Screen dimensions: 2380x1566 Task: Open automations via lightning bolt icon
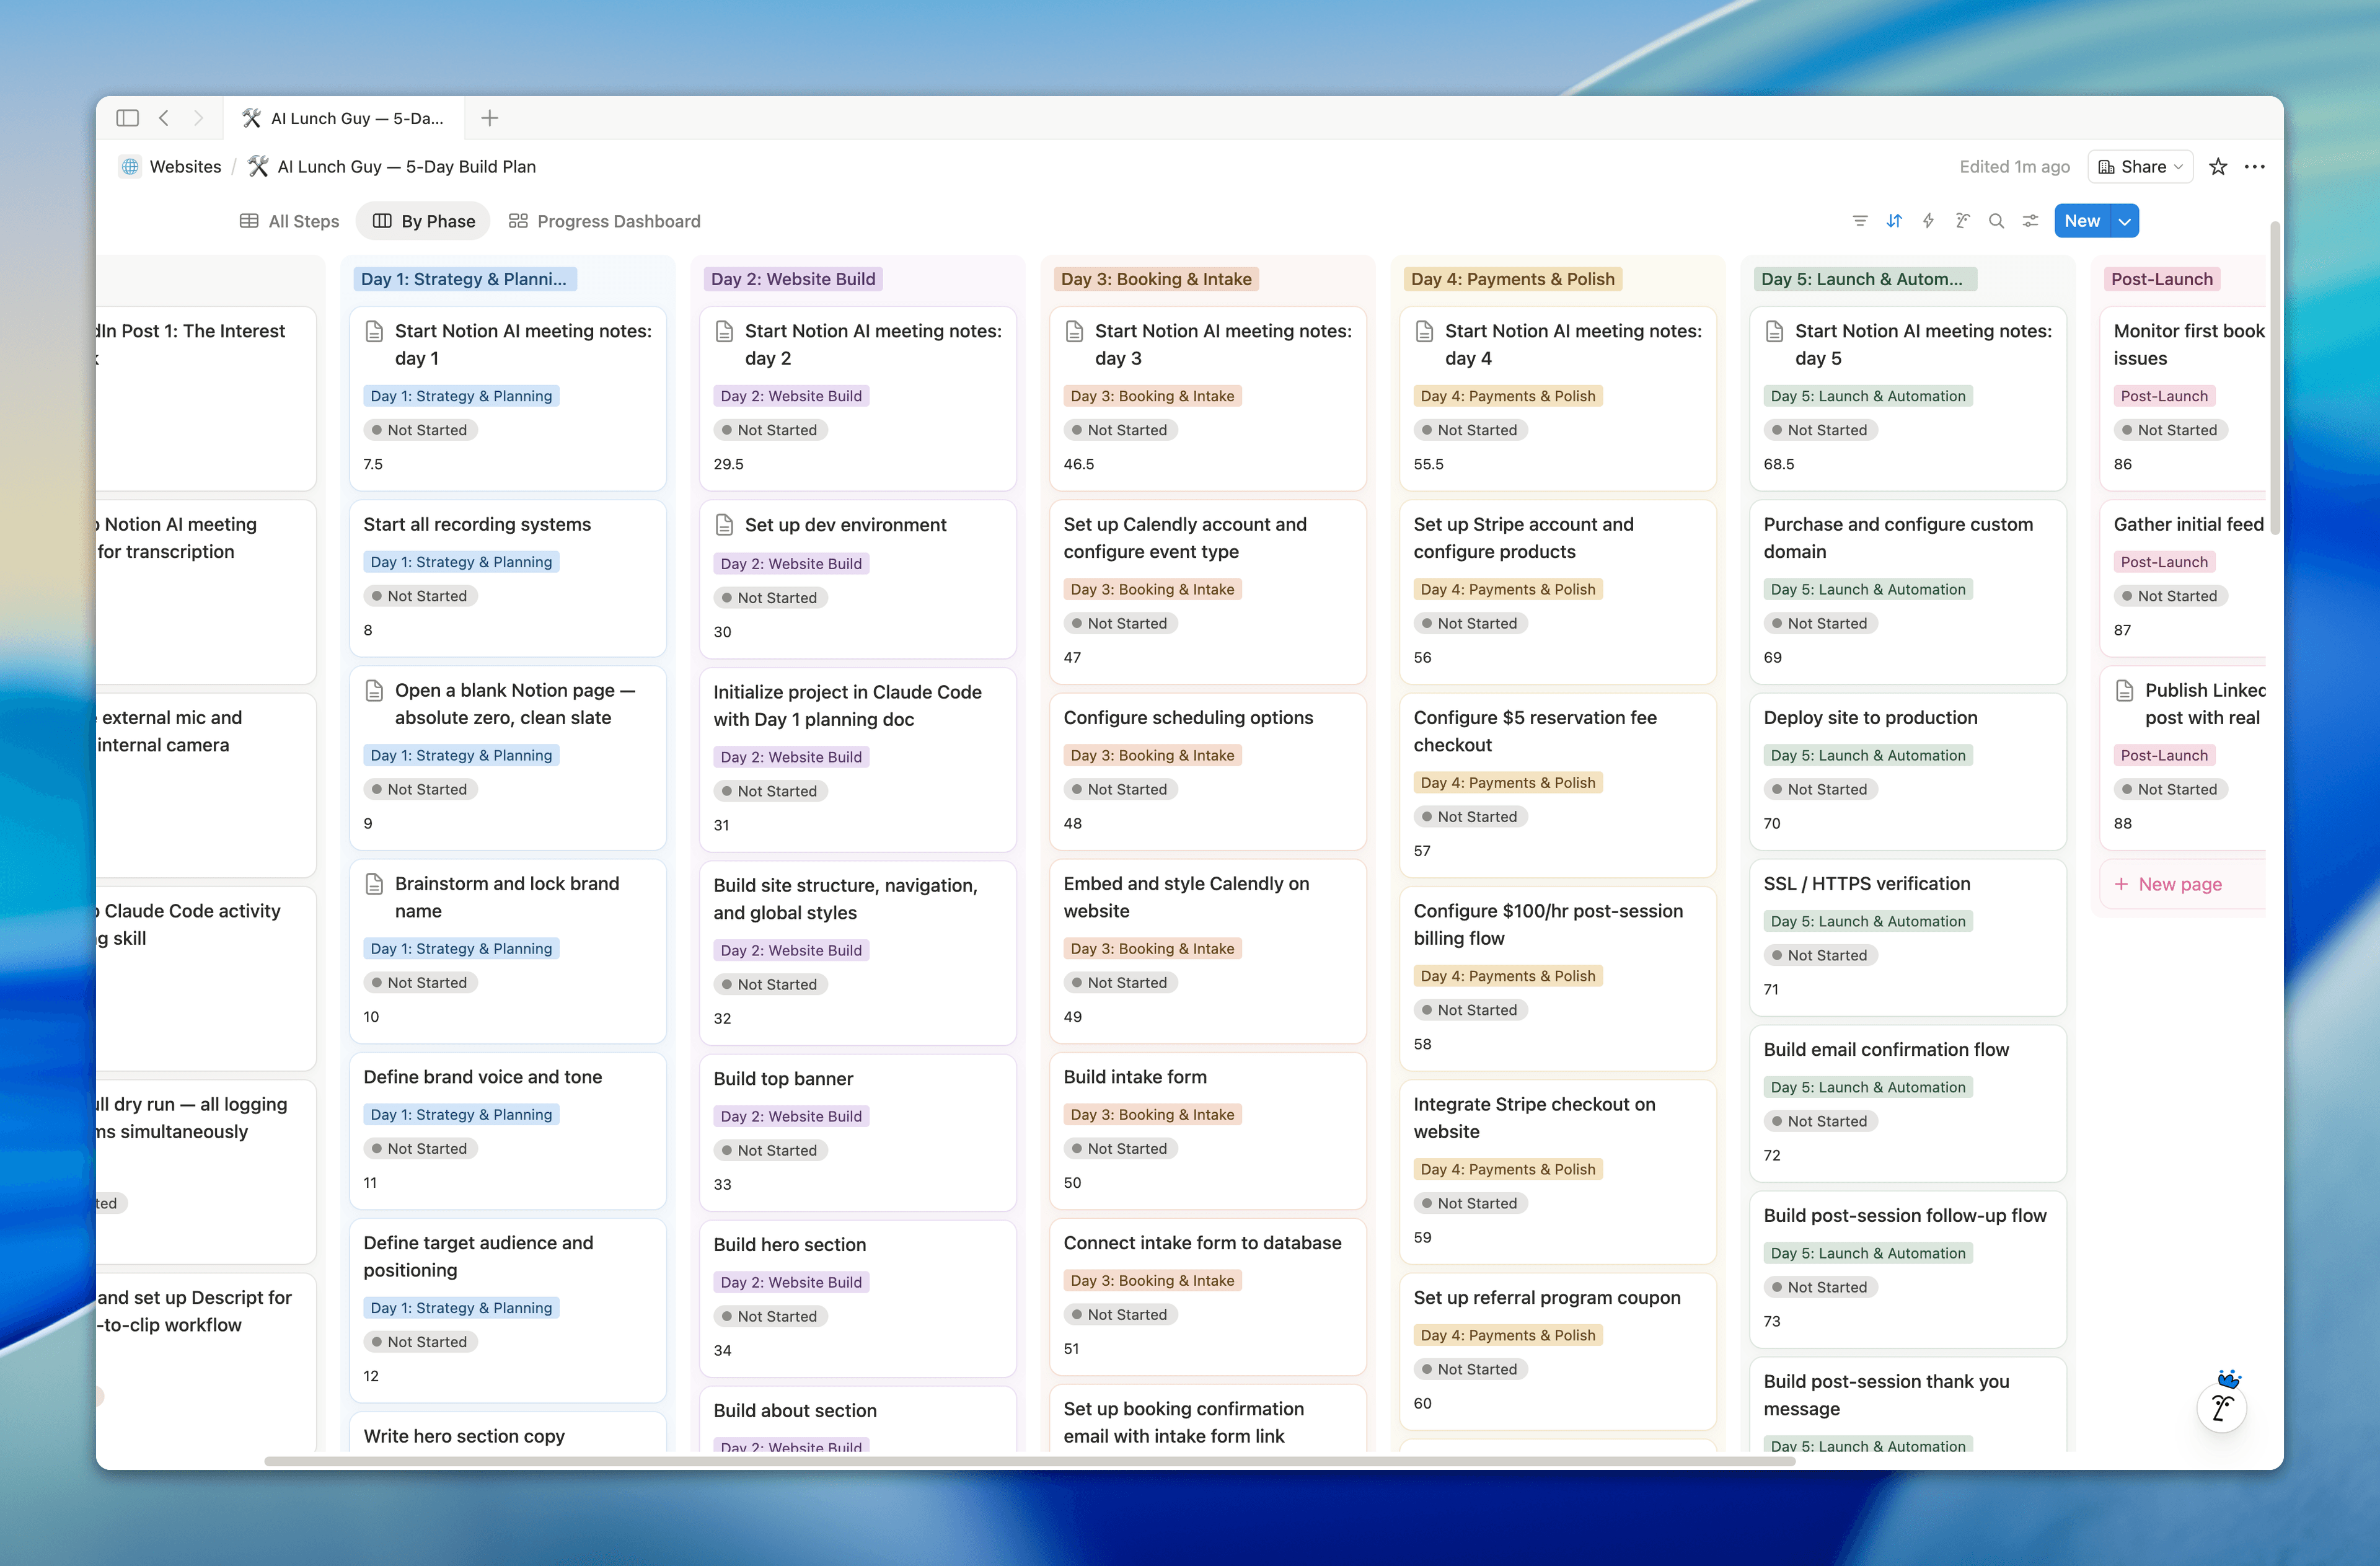point(1928,221)
